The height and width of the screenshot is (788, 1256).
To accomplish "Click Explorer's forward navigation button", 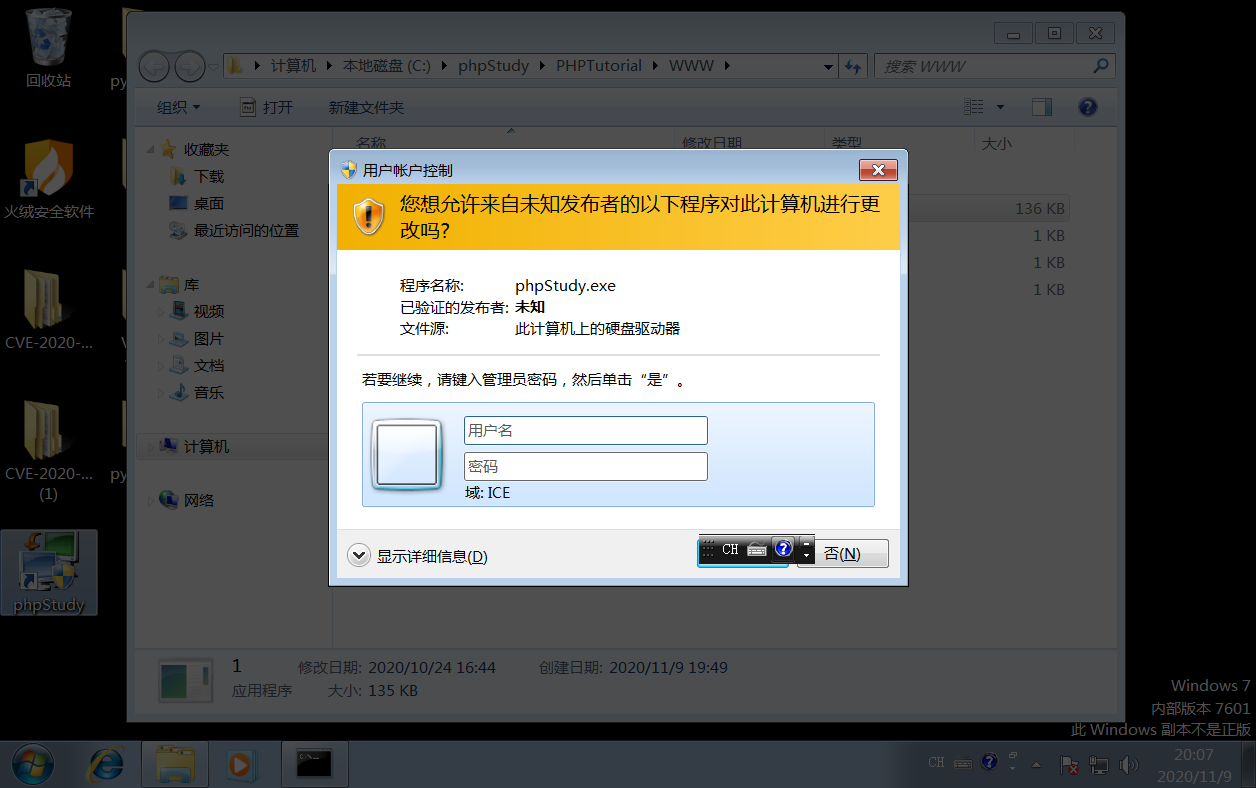I will point(189,67).
